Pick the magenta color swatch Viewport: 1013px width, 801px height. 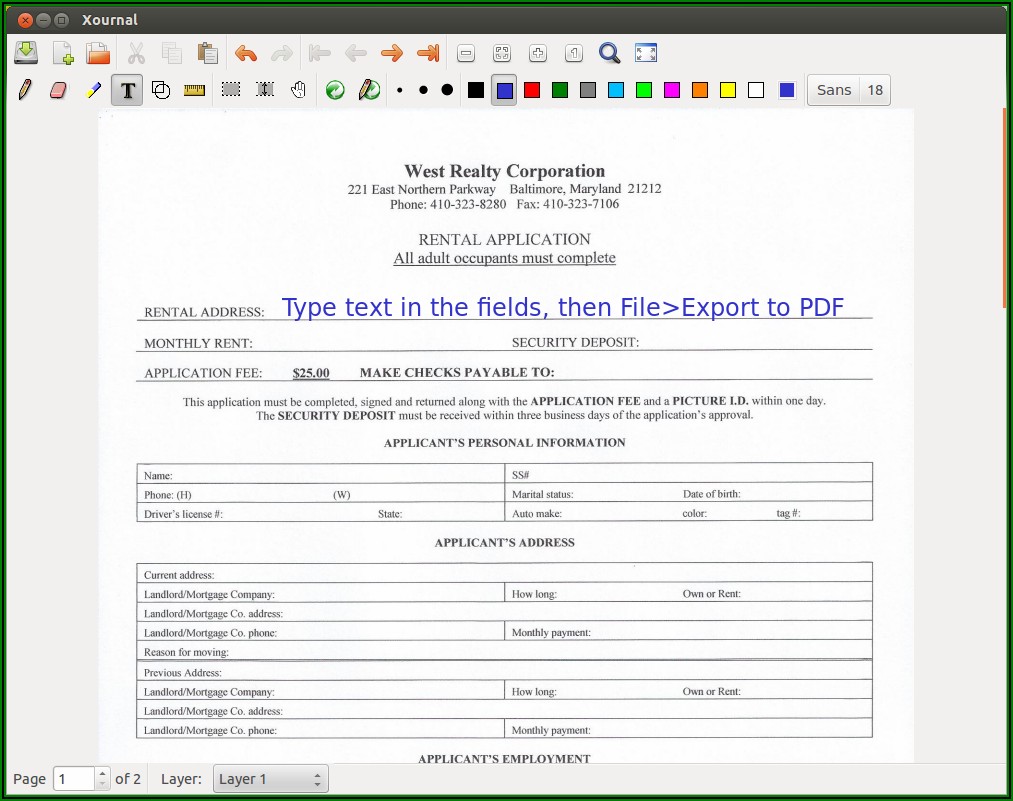pos(672,90)
